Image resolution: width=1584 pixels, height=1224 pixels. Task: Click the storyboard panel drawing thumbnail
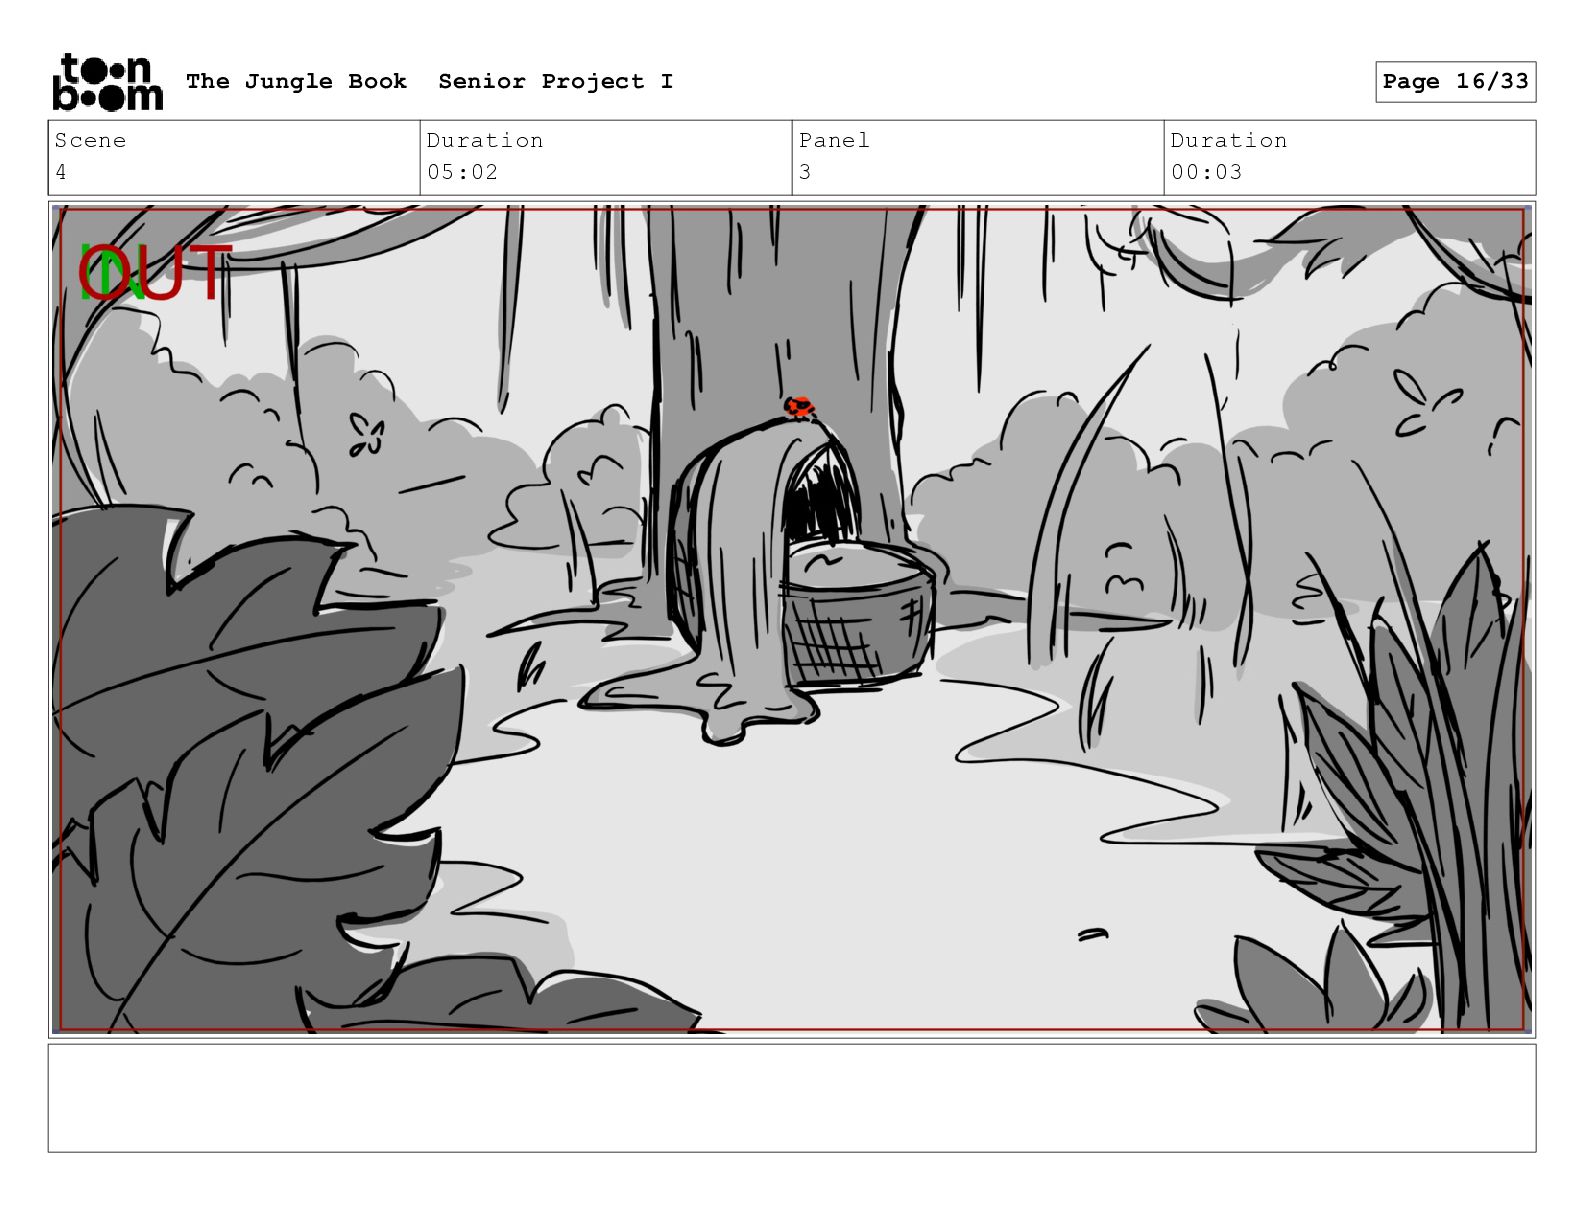click(792, 619)
